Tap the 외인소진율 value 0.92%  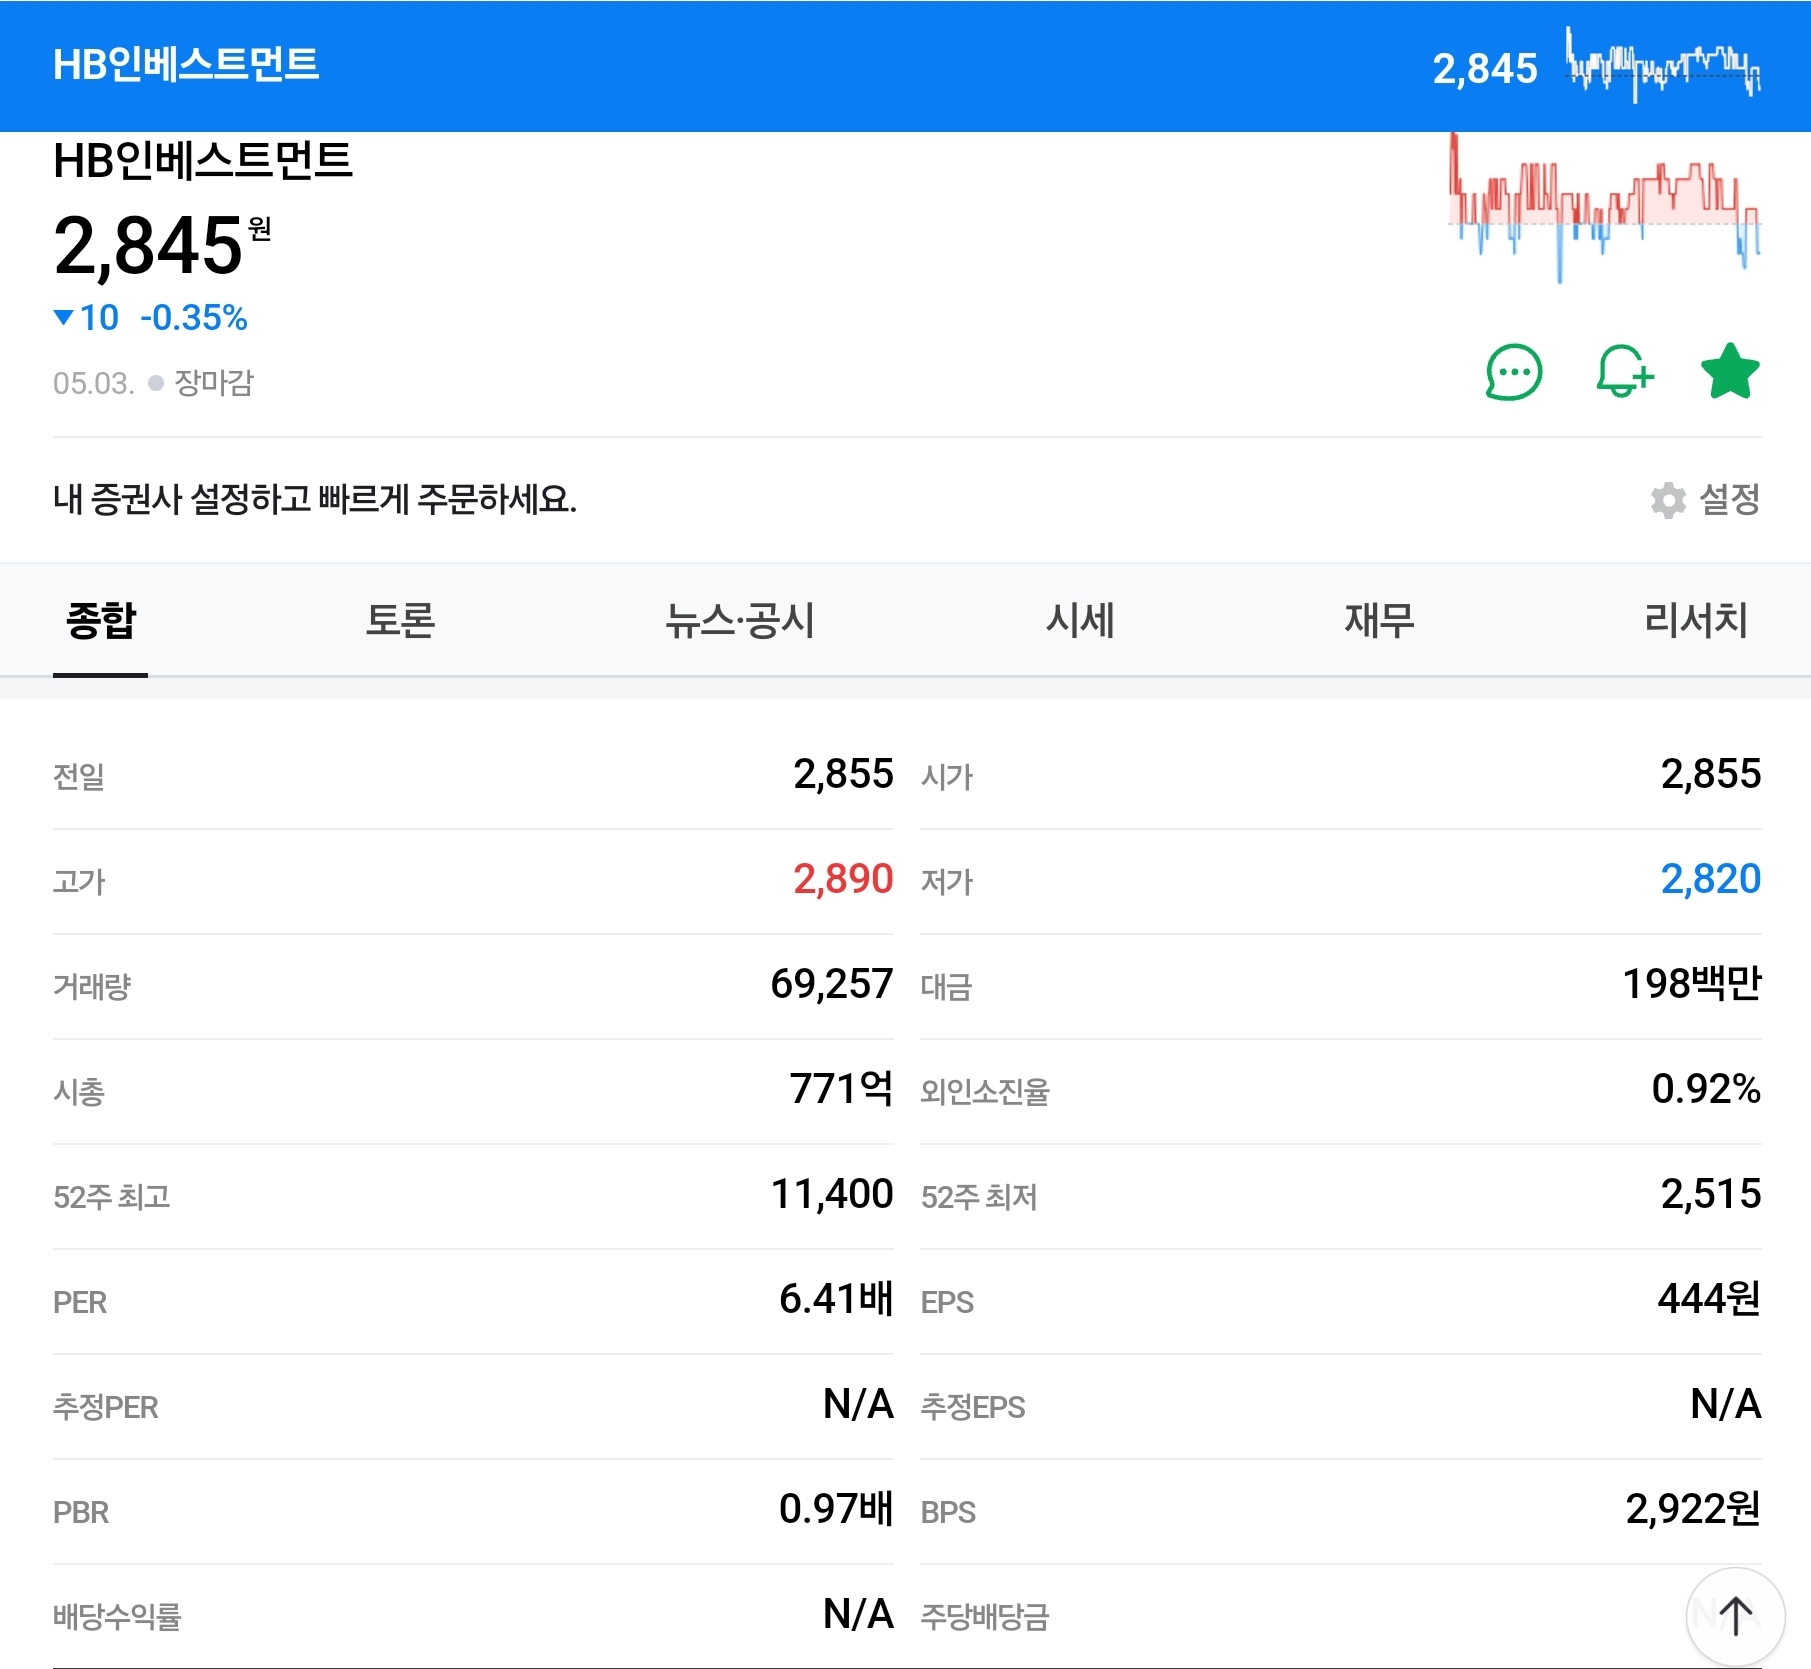click(1706, 1089)
